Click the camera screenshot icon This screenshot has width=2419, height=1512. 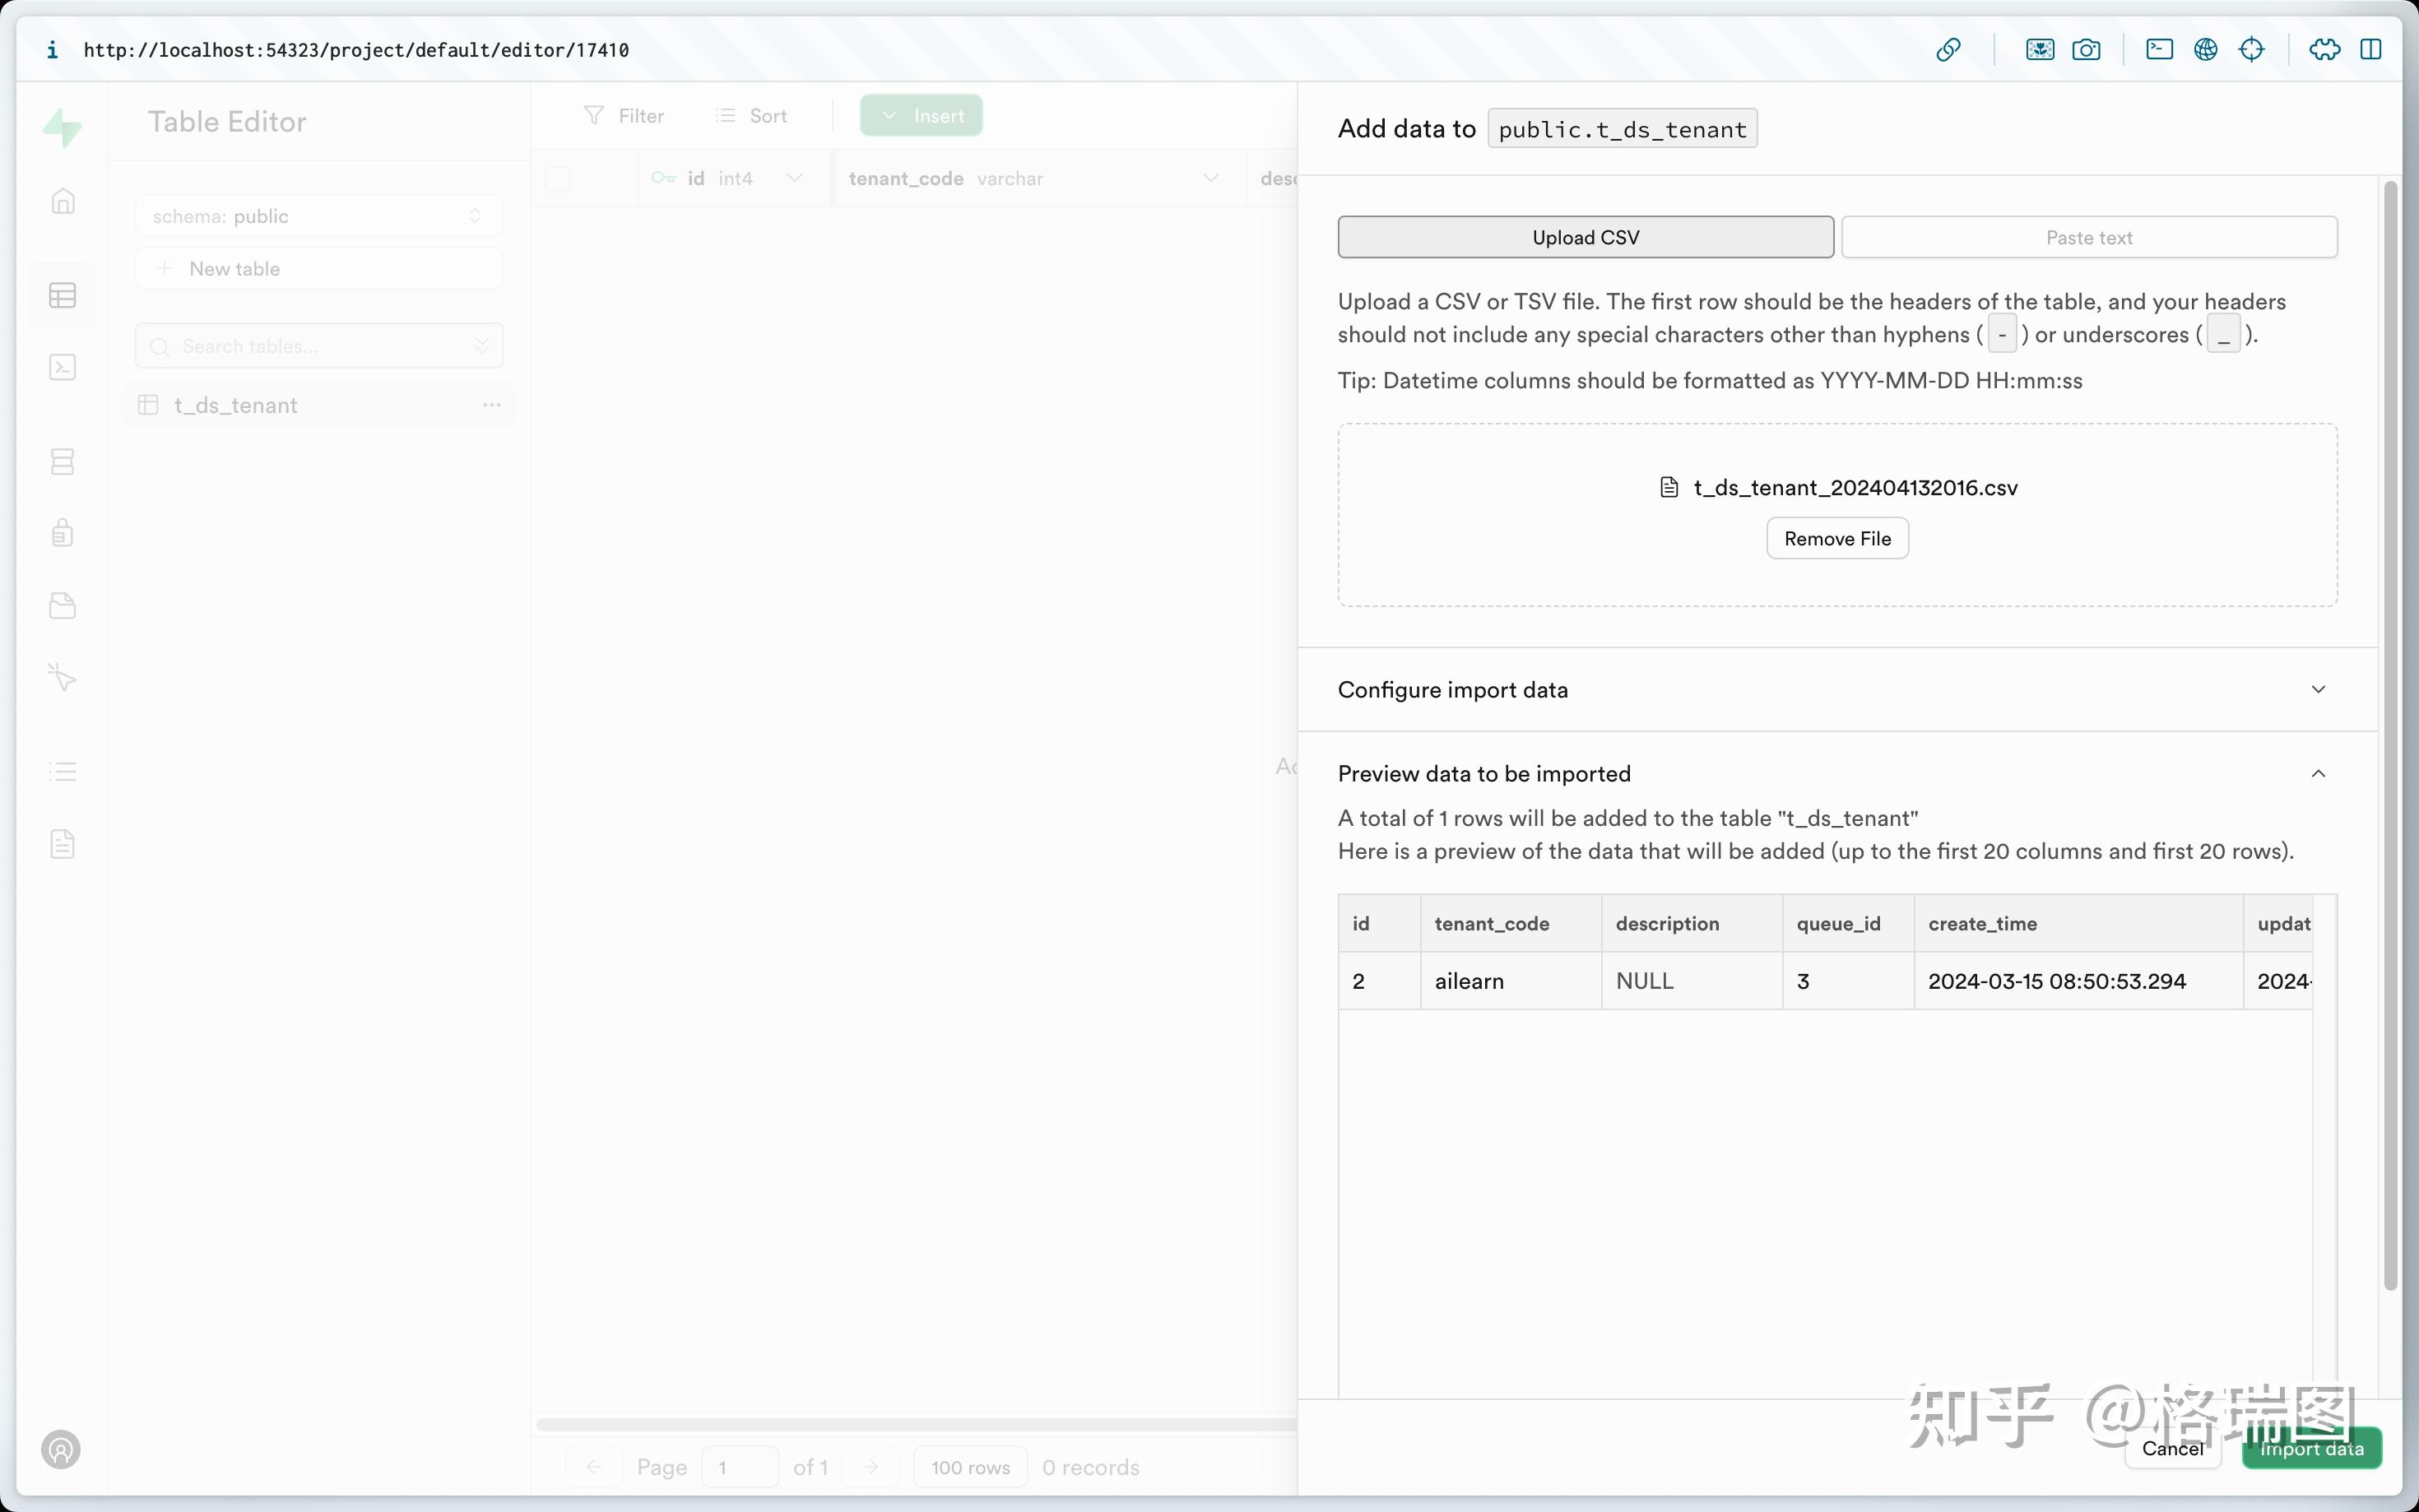[x=2086, y=49]
